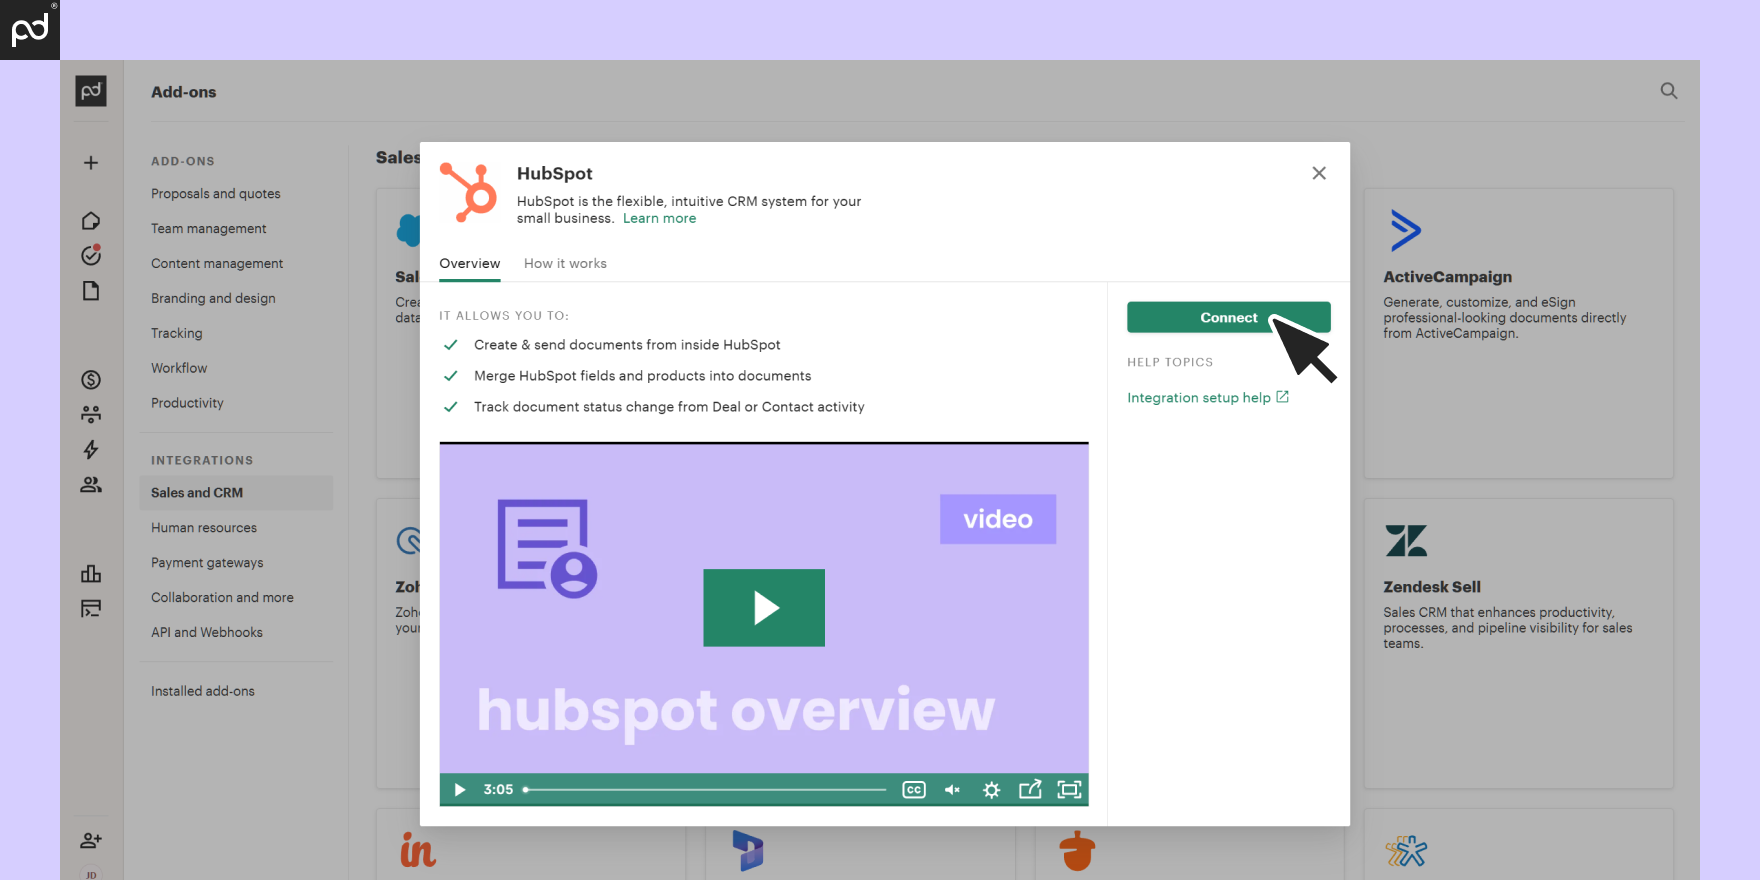Click the invite user icon in sidebar
The width and height of the screenshot is (1760, 880).
[x=91, y=841]
